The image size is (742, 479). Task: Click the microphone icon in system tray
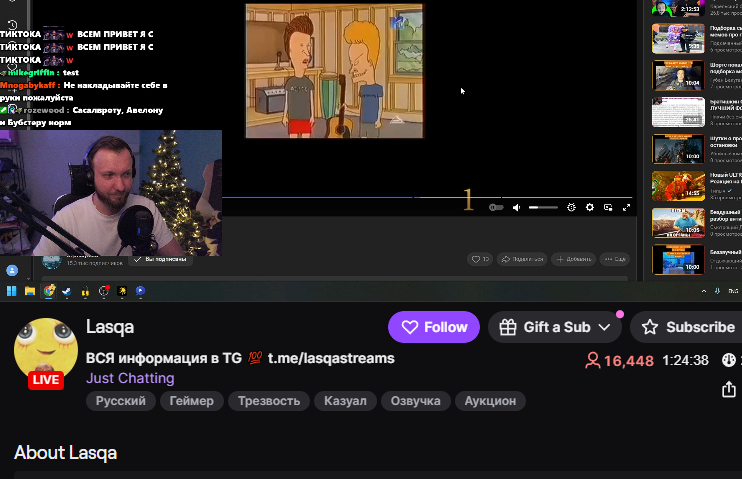[717, 291]
